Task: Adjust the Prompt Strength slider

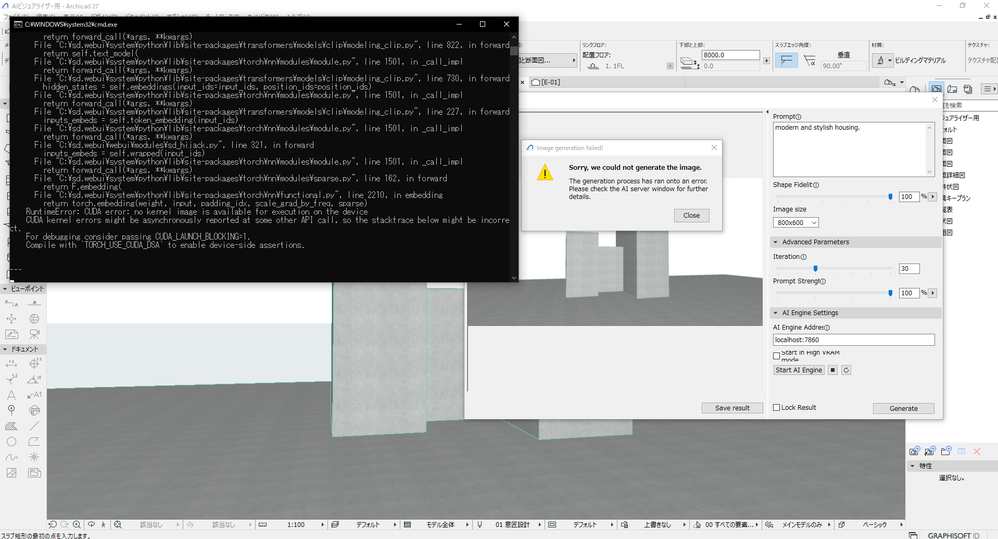Action: (890, 293)
